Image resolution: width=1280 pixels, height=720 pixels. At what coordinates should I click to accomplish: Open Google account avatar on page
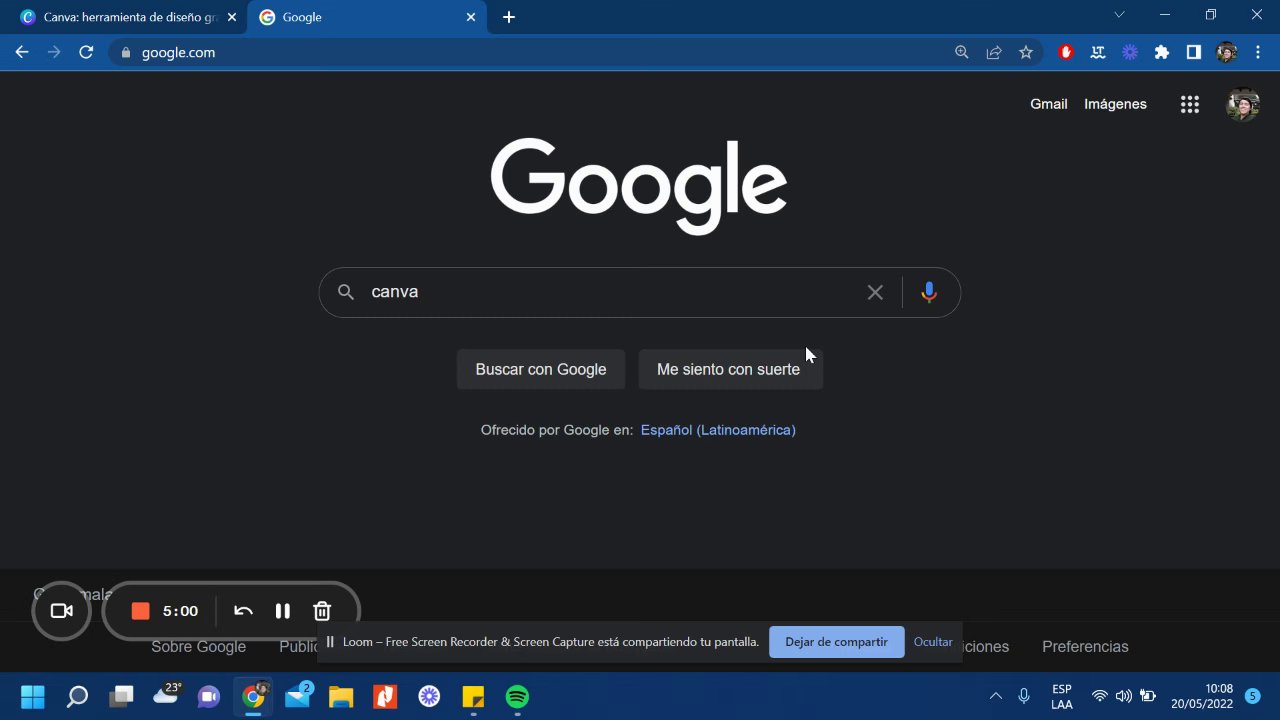coord(1243,104)
